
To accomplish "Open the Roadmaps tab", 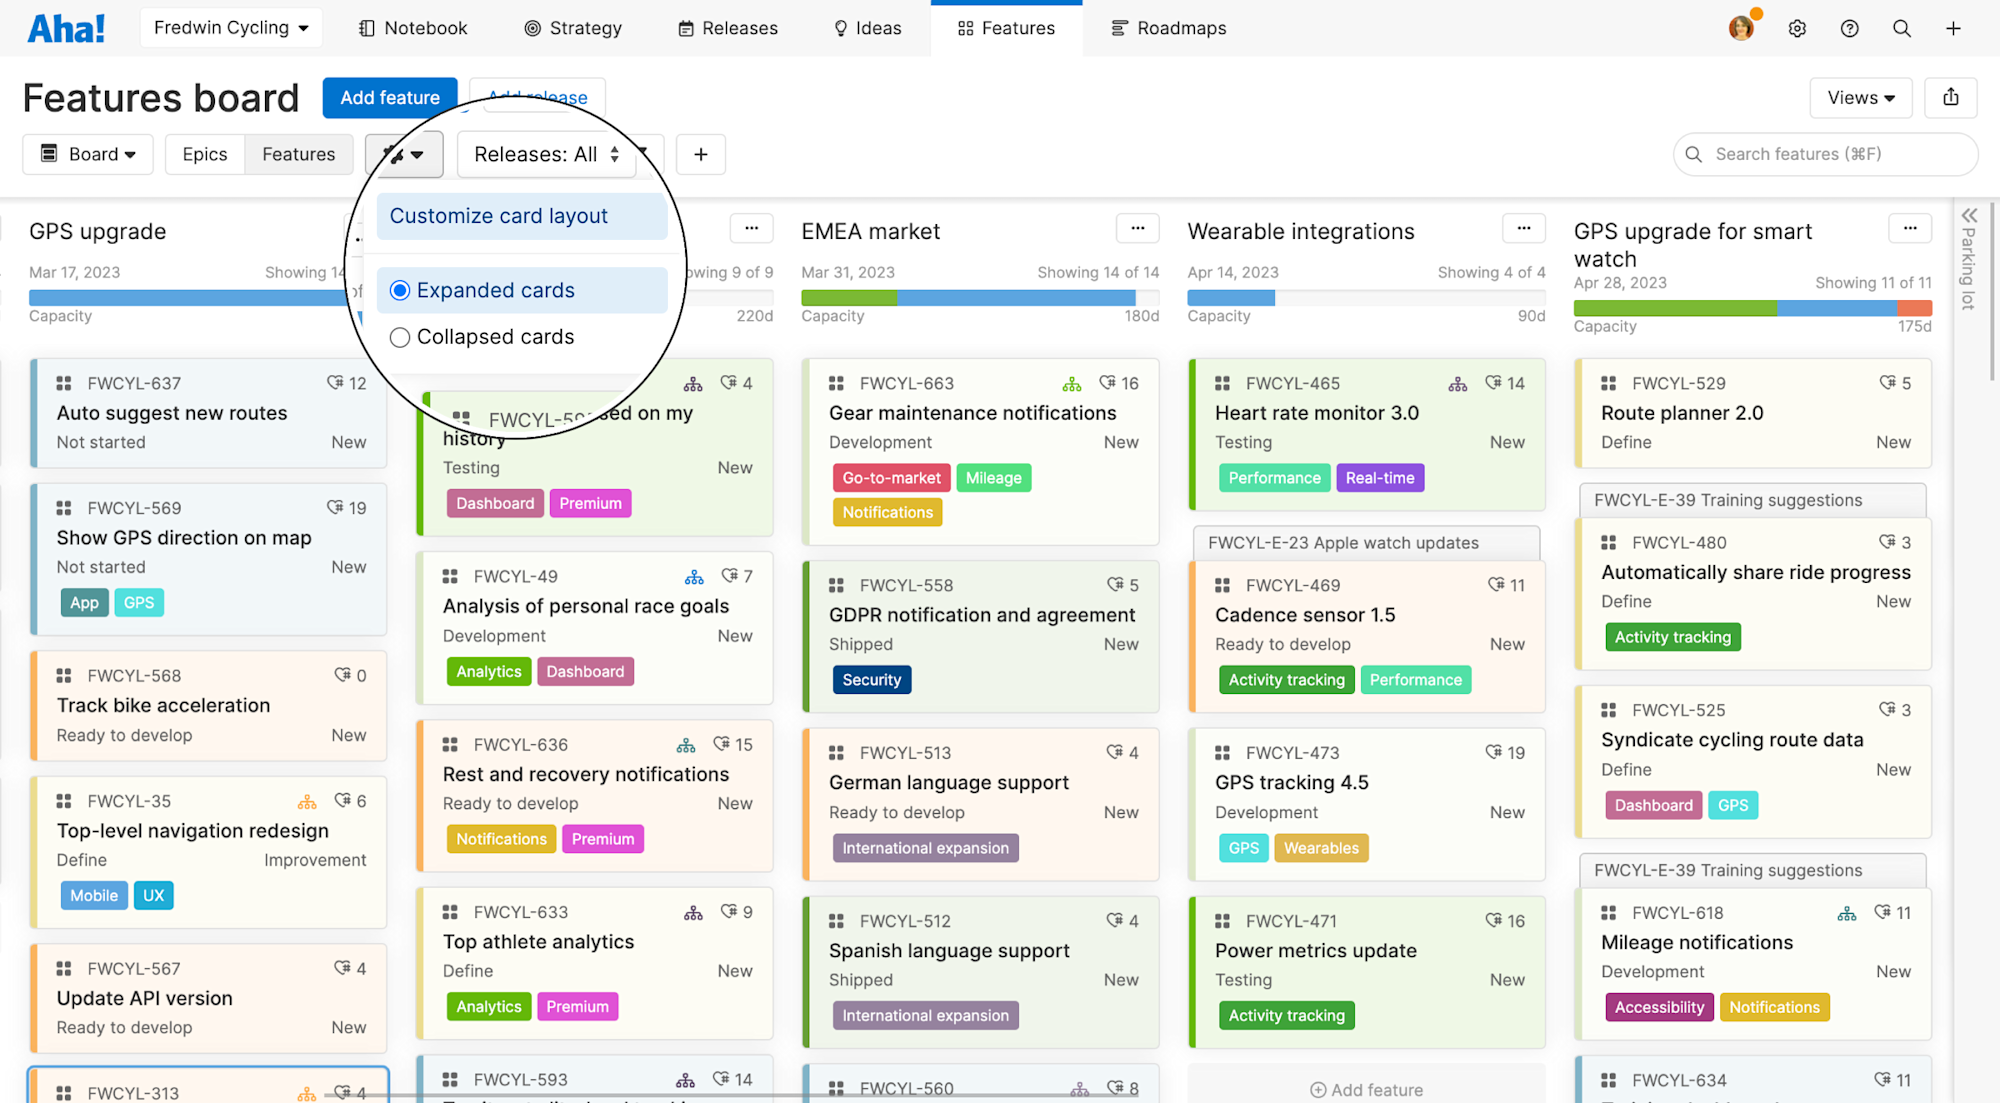I will click(x=1168, y=28).
